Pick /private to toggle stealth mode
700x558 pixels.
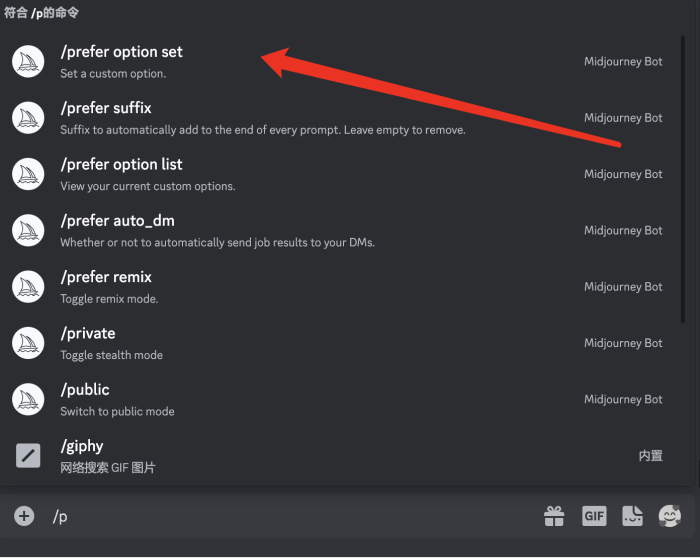pos(87,333)
